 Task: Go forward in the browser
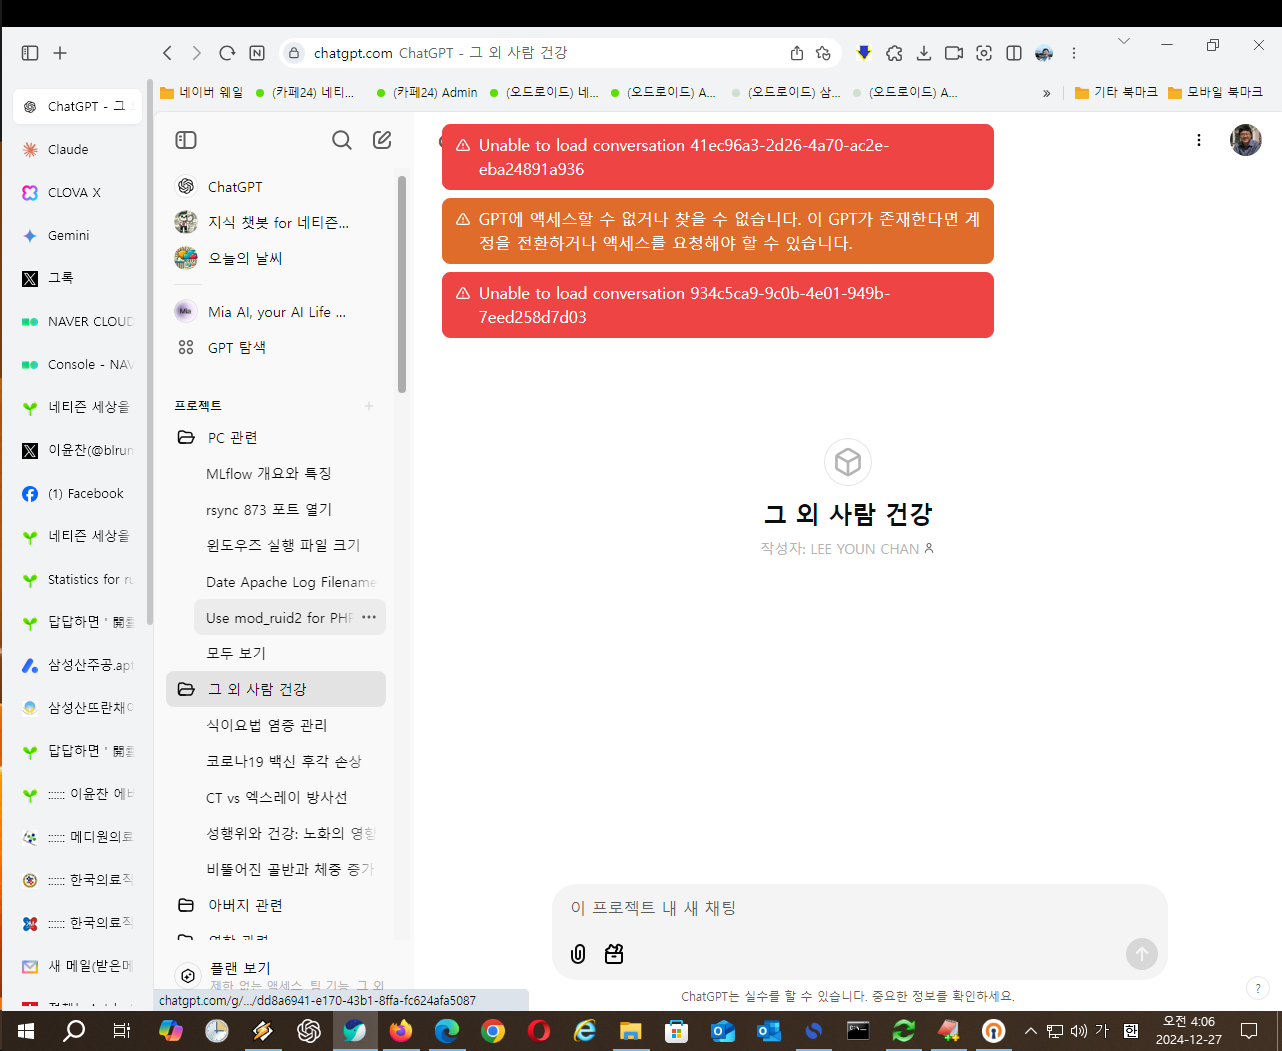[x=196, y=53]
